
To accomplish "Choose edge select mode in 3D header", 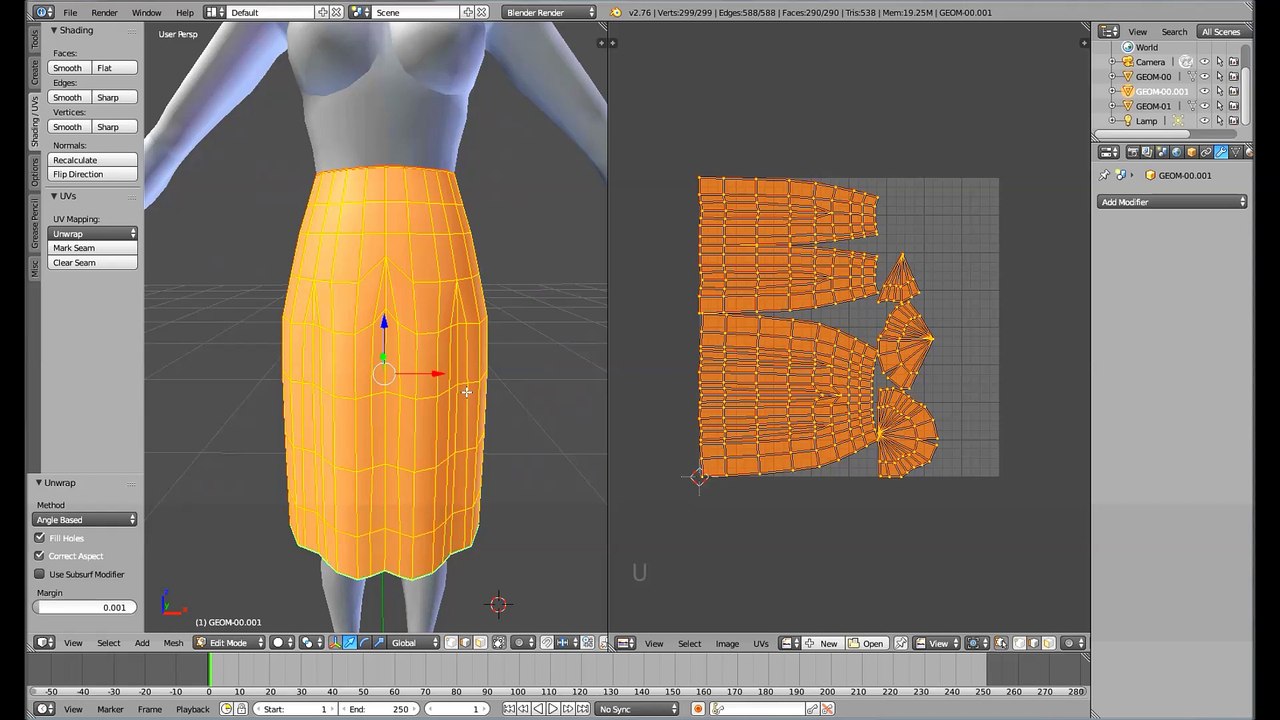I will pos(465,643).
